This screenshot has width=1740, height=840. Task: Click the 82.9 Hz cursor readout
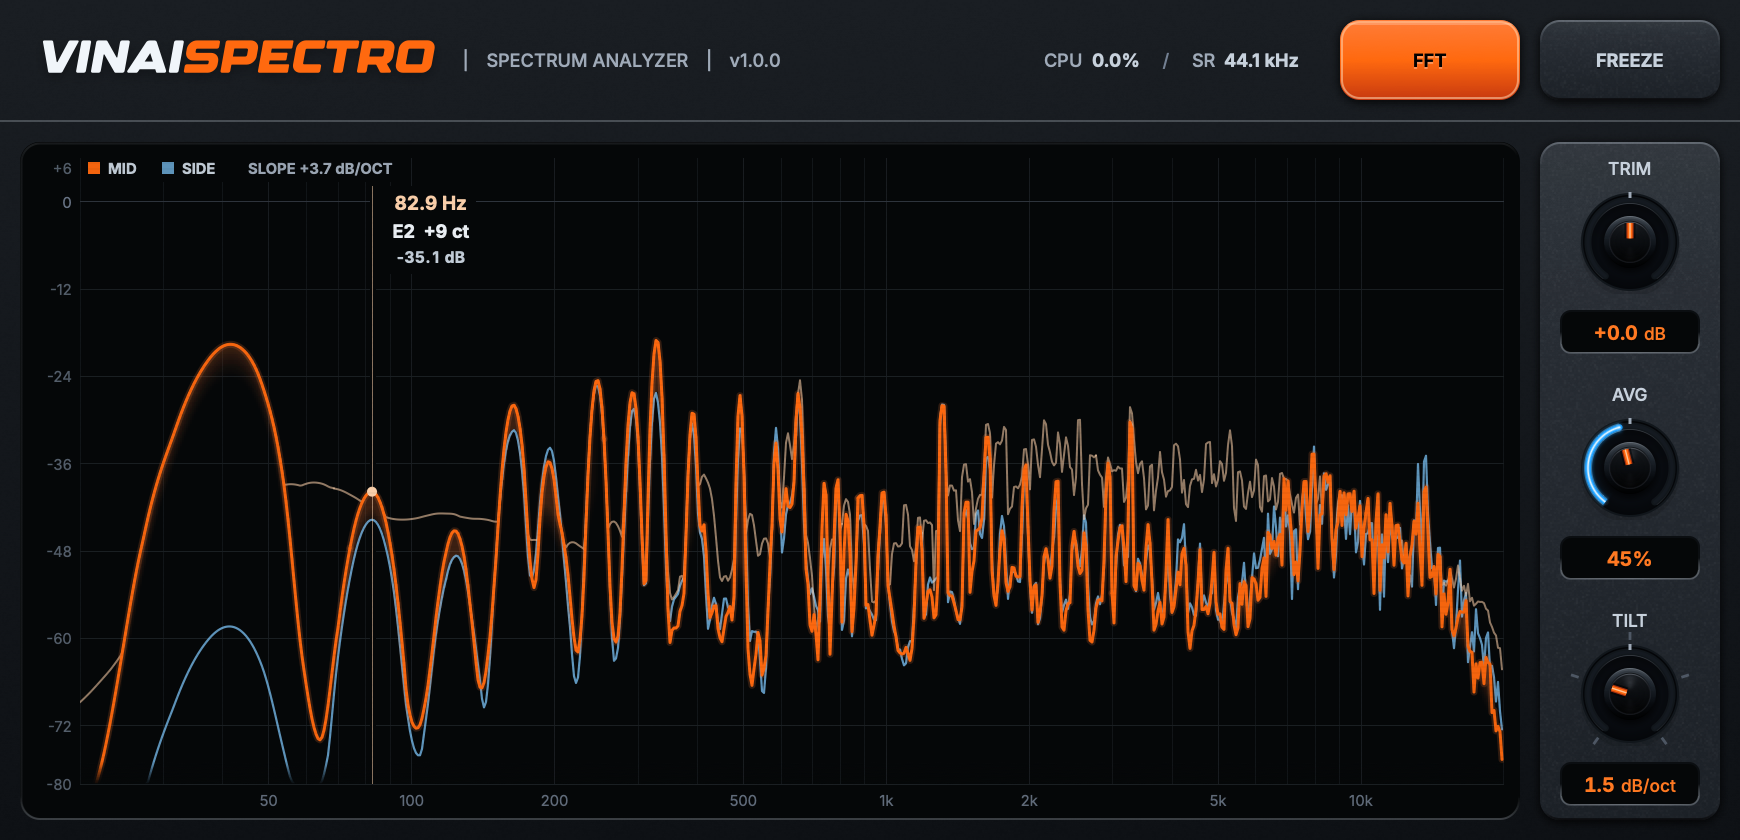pos(430,203)
